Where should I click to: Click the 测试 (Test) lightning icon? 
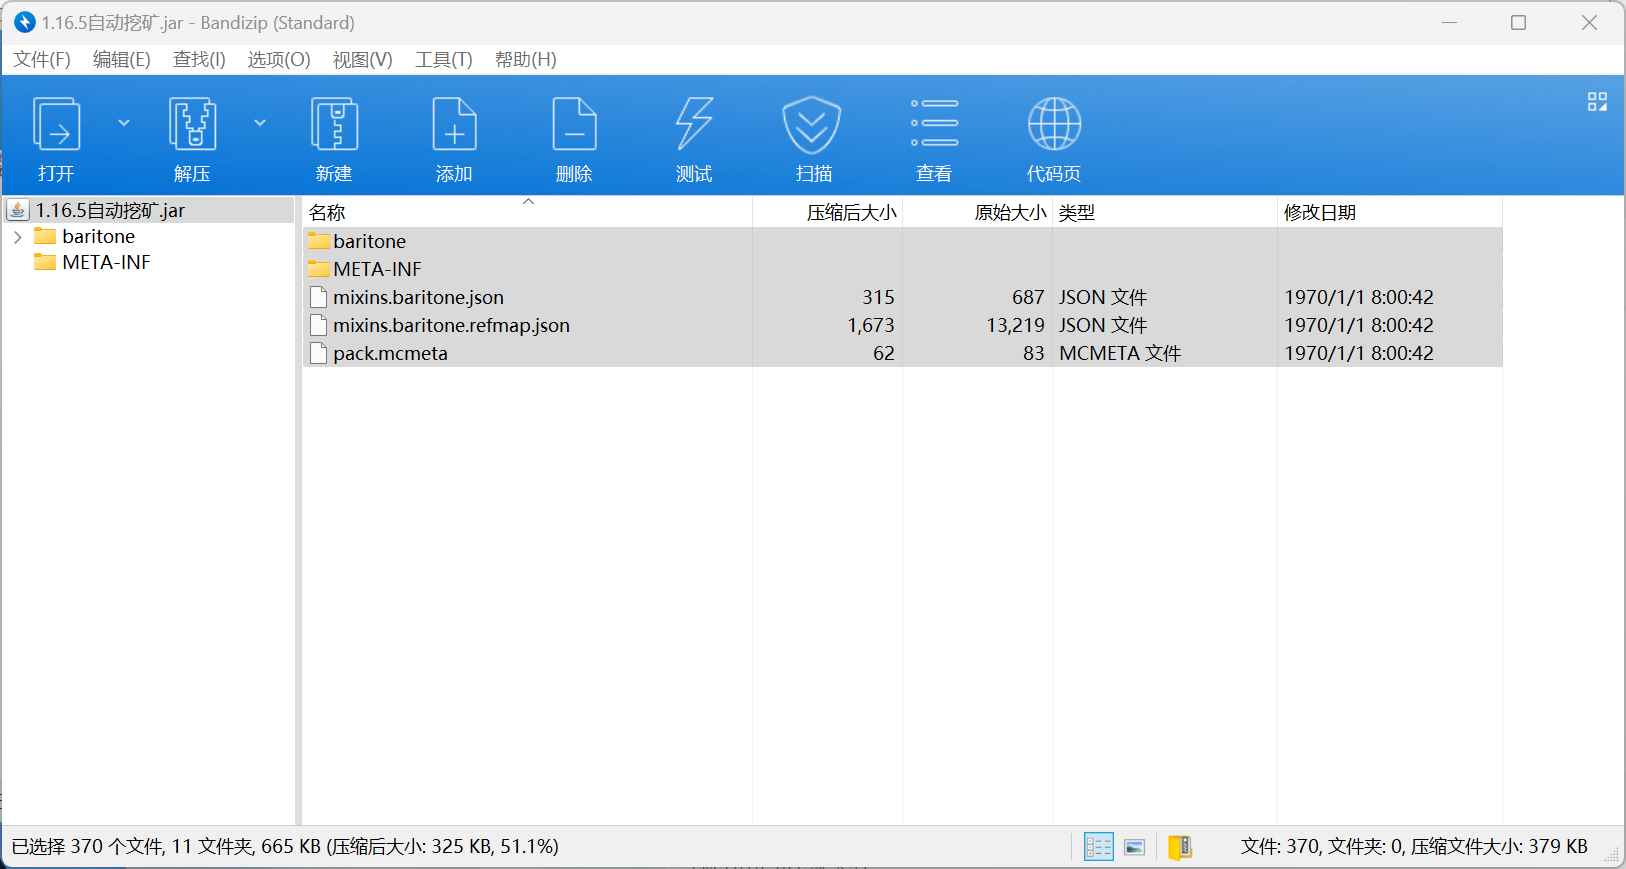pos(694,124)
